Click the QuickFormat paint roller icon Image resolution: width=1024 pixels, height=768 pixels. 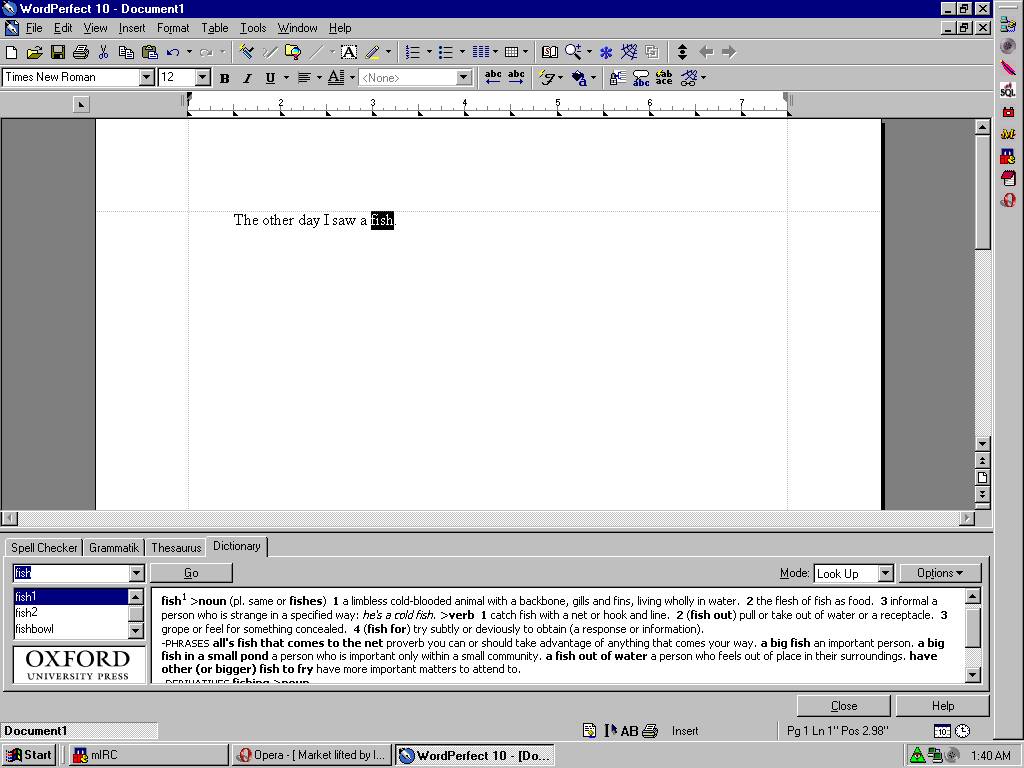246,52
